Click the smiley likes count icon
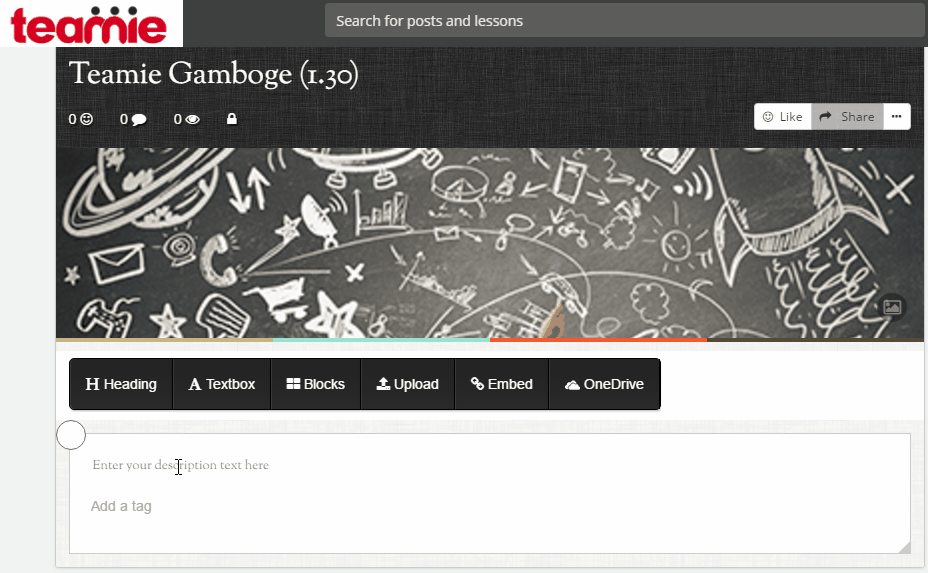Viewport: 928px width, 573px height. pos(87,119)
